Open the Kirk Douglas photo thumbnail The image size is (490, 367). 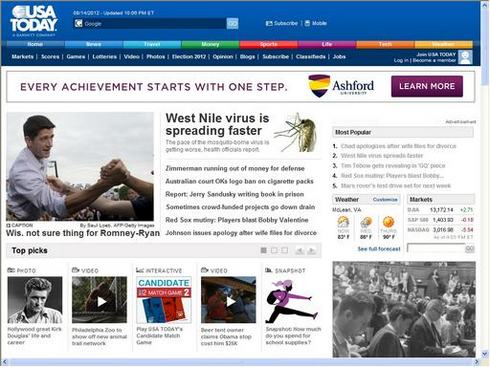pyautogui.click(x=35, y=300)
